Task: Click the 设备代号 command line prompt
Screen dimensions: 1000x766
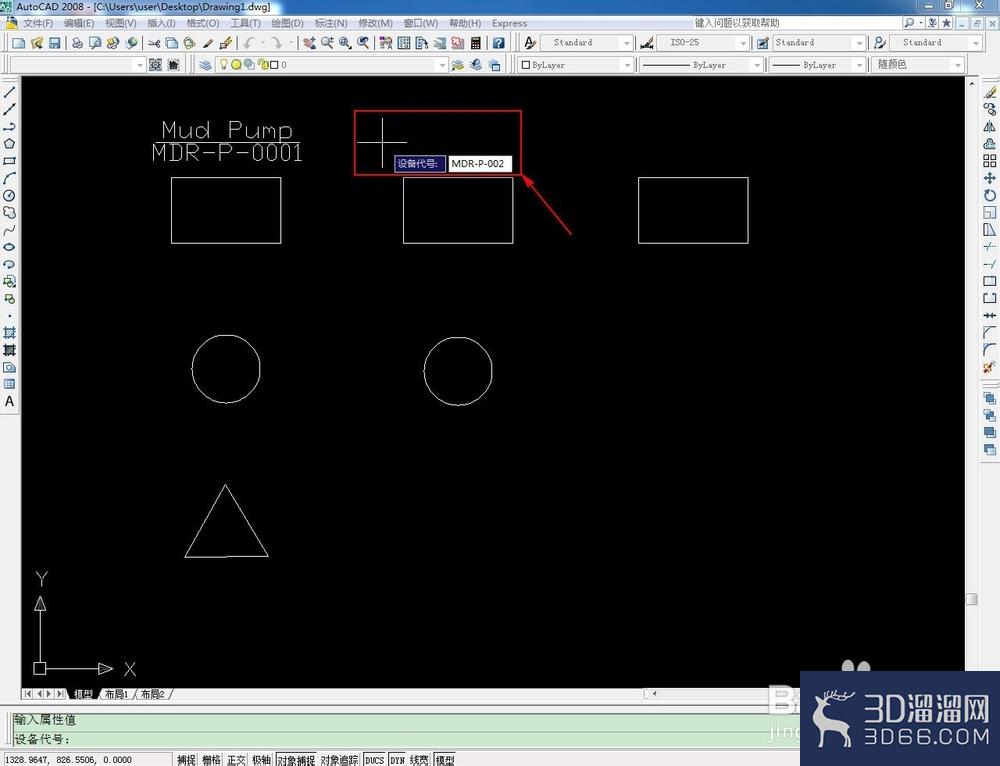Action: click(x=42, y=739)
